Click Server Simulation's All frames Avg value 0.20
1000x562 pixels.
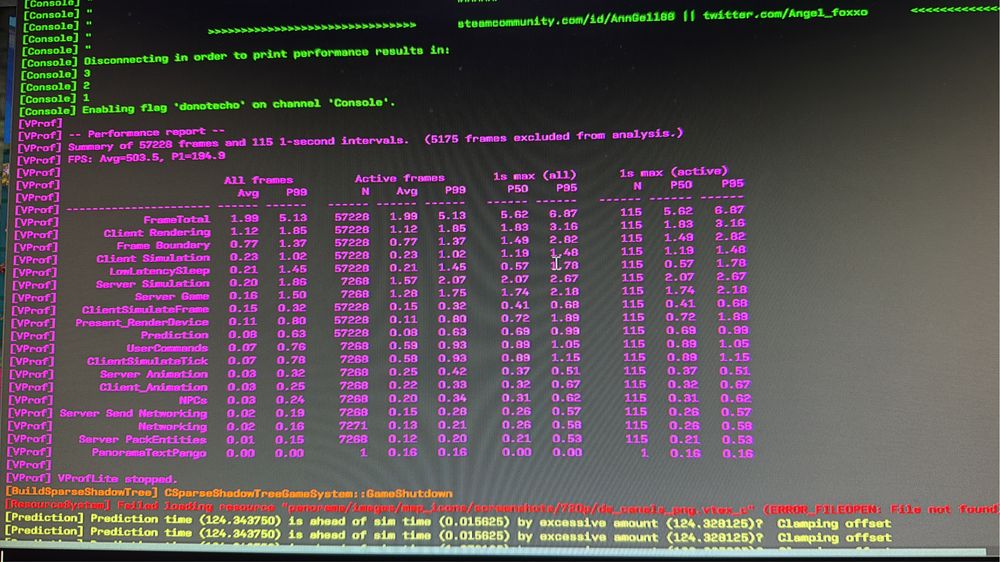(x=243, y=283)
